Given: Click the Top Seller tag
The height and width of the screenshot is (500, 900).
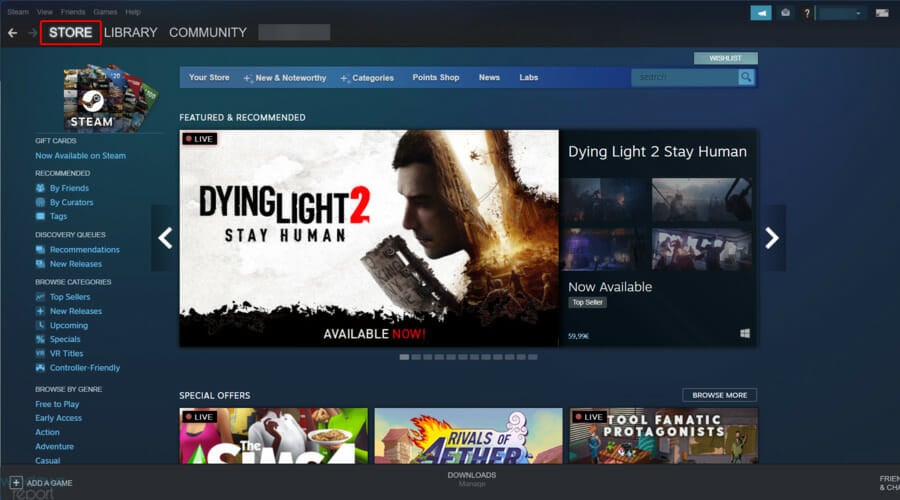Looking at the screenshot, I should 587,303.
